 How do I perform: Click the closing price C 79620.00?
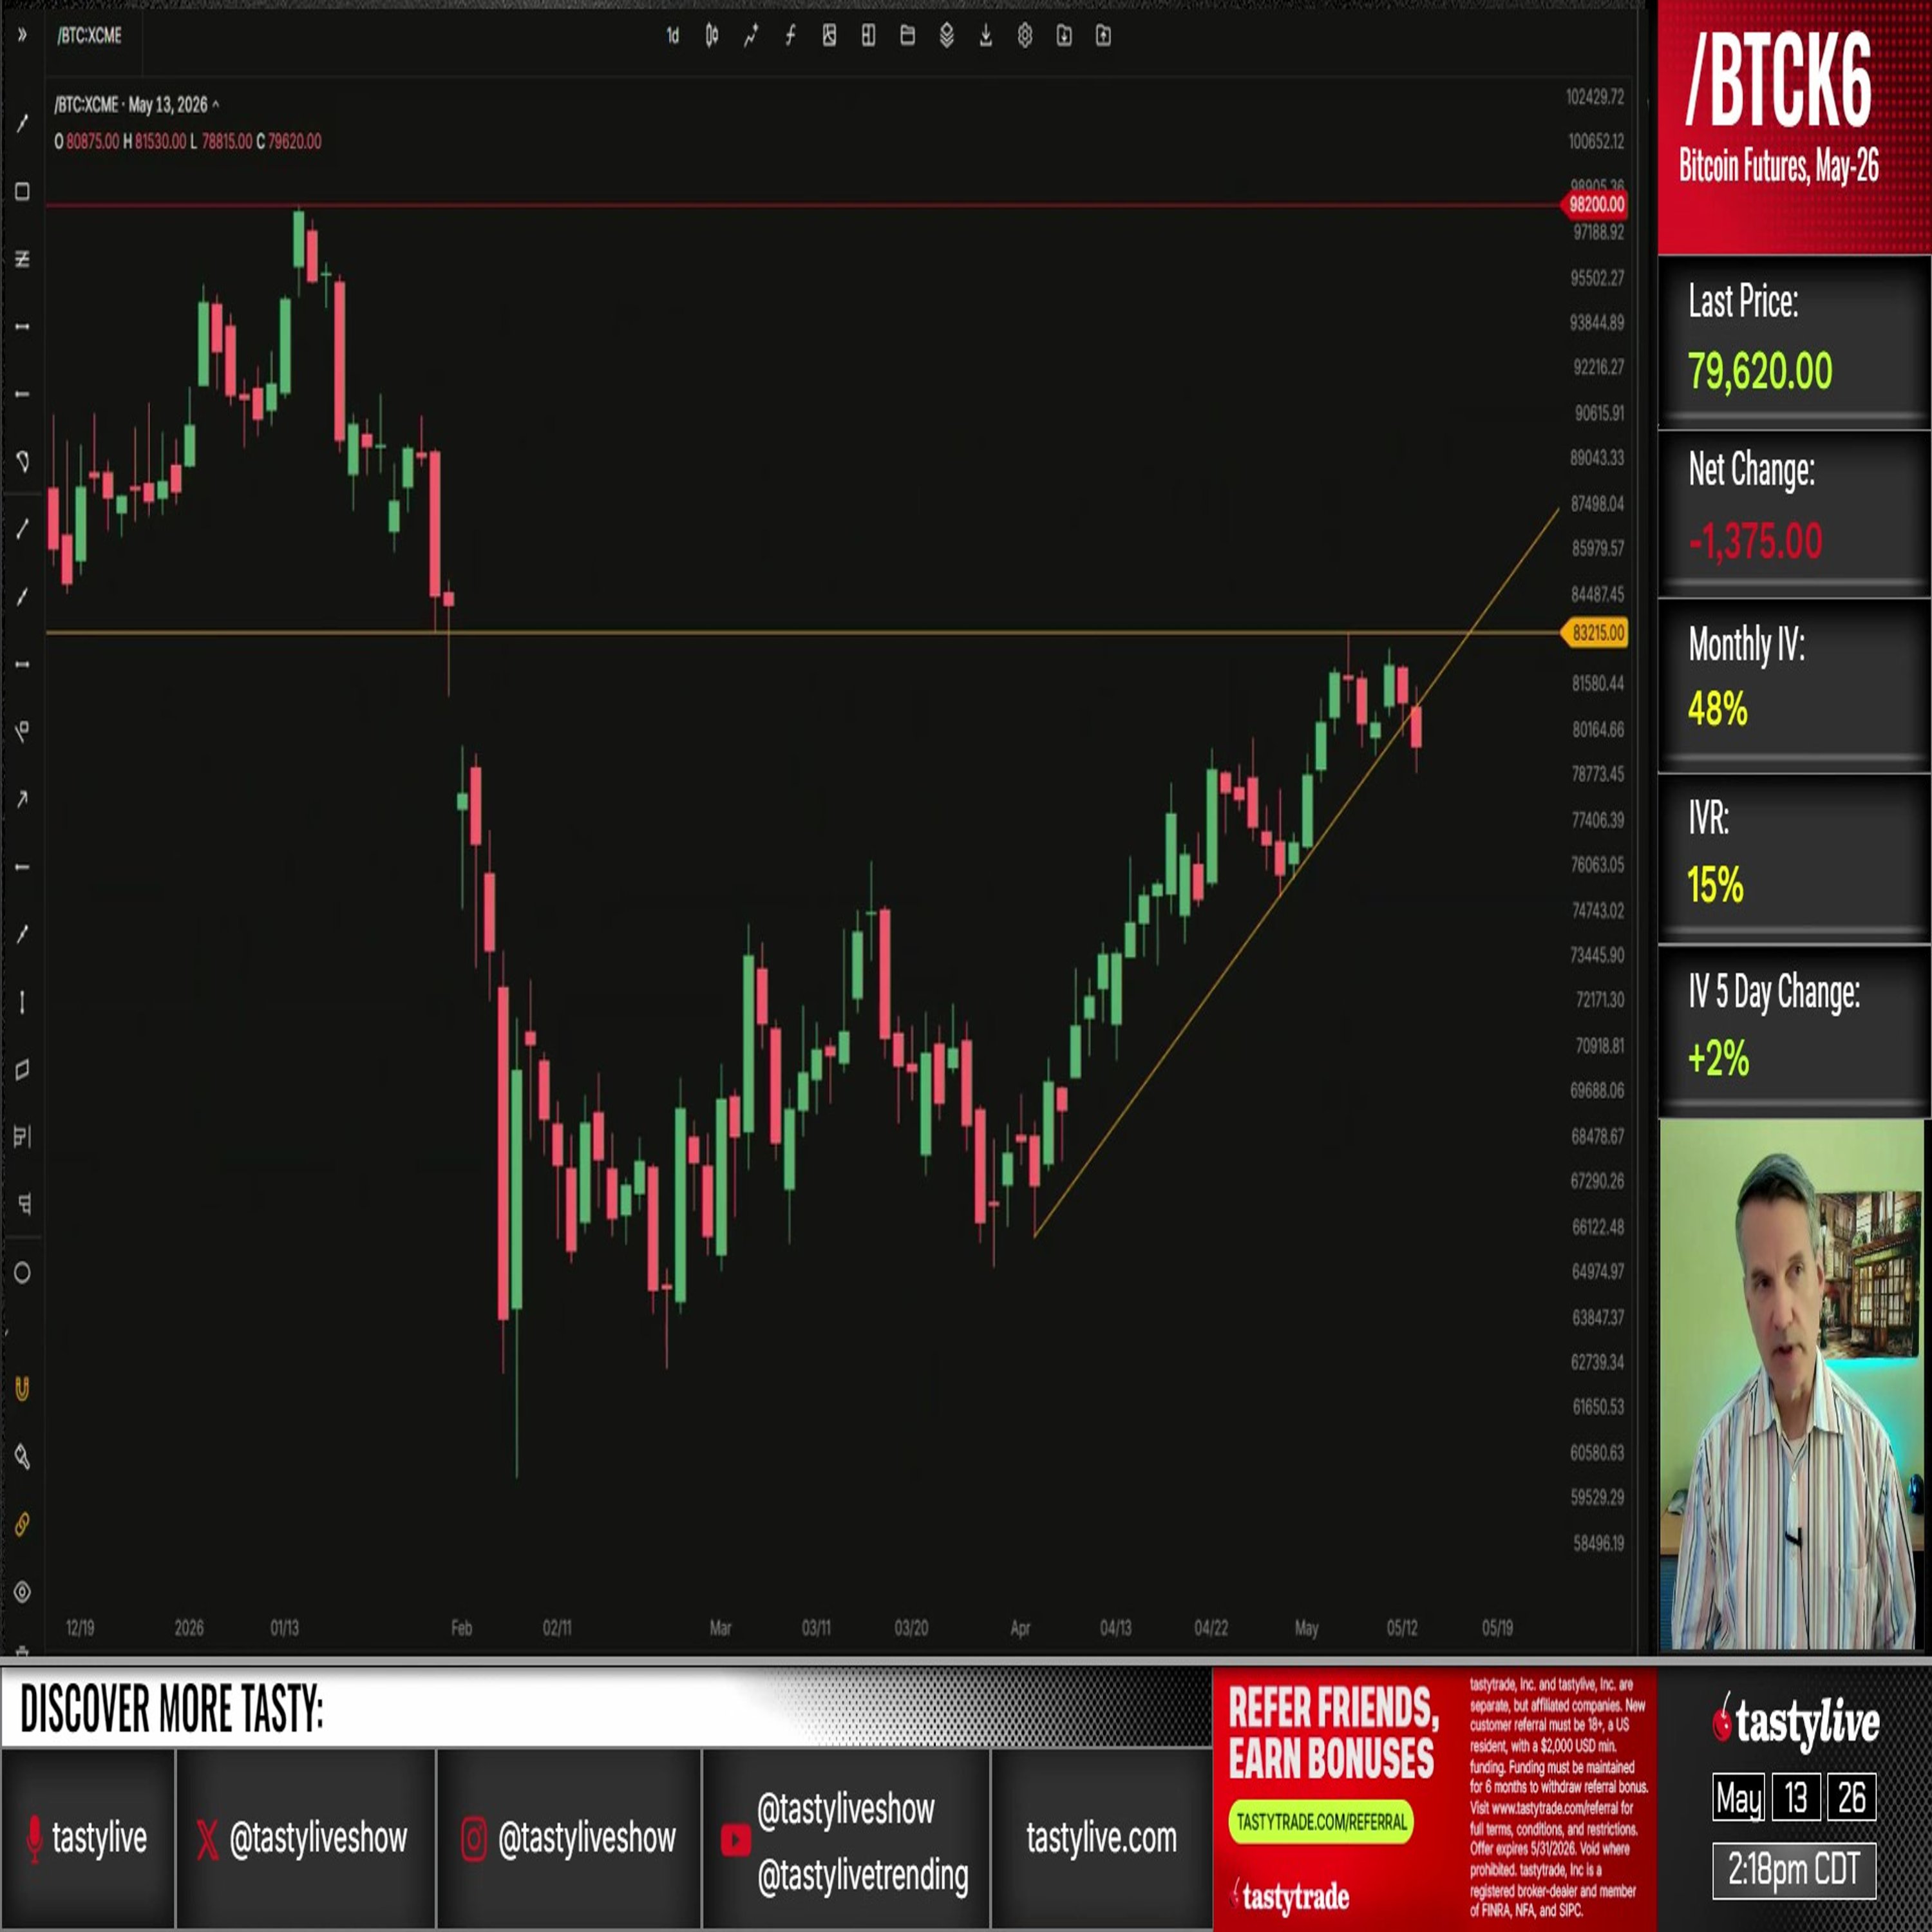tap(289, 142)
